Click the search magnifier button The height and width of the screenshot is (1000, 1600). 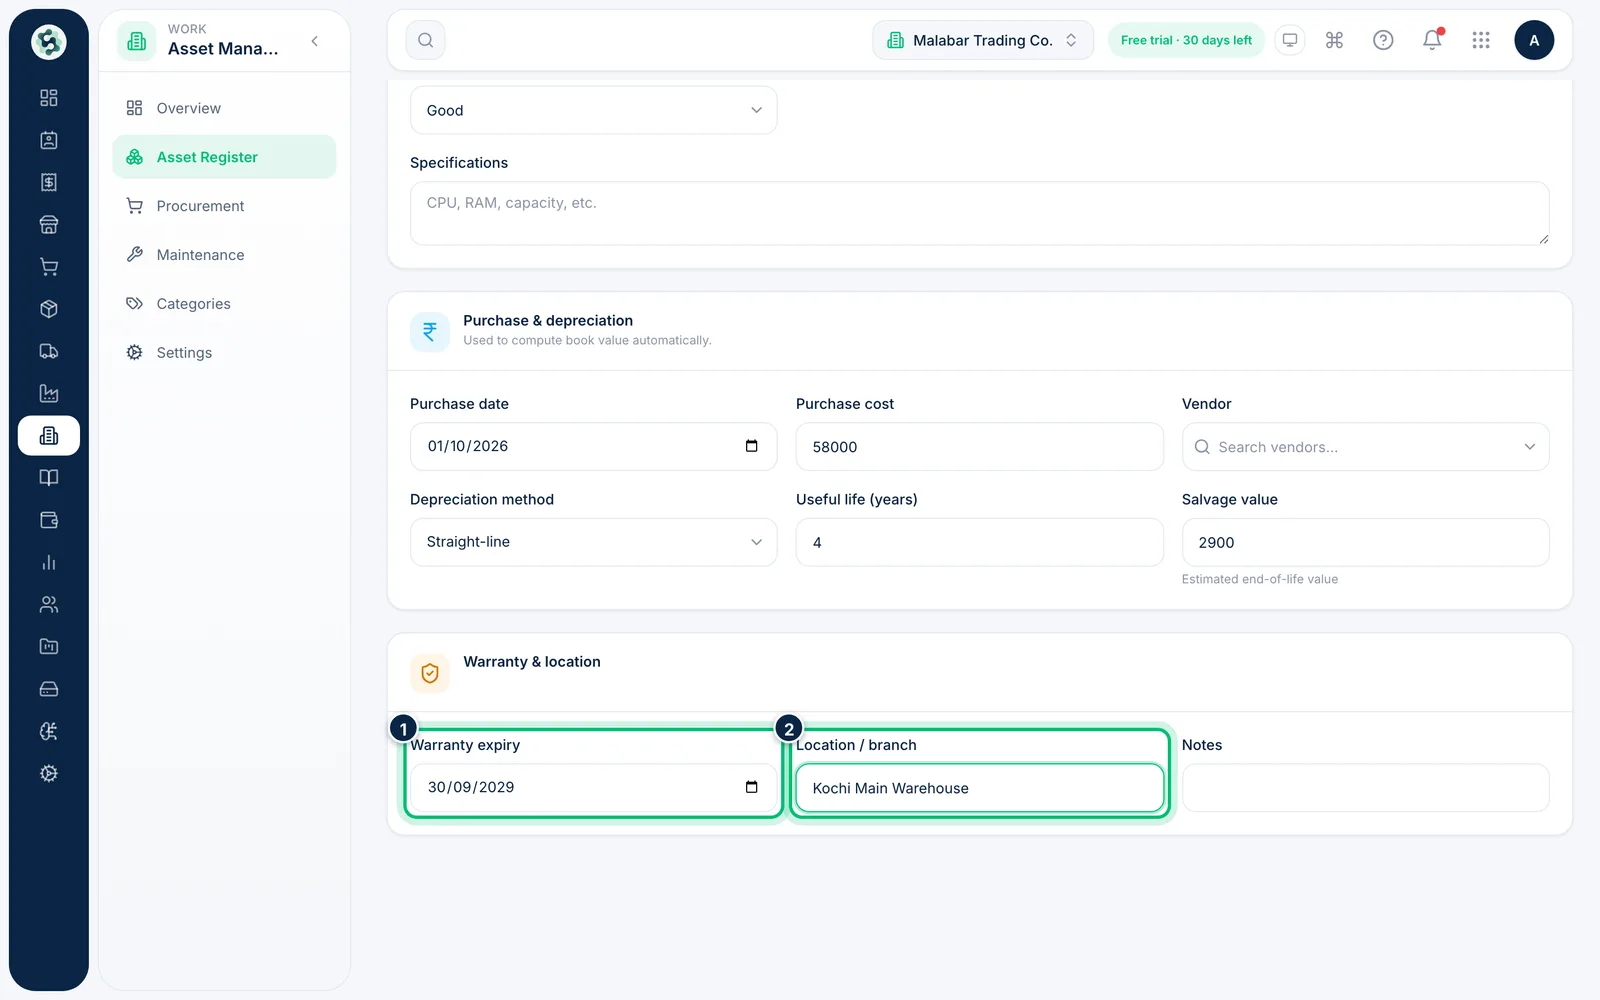click(x=425, y=40)
